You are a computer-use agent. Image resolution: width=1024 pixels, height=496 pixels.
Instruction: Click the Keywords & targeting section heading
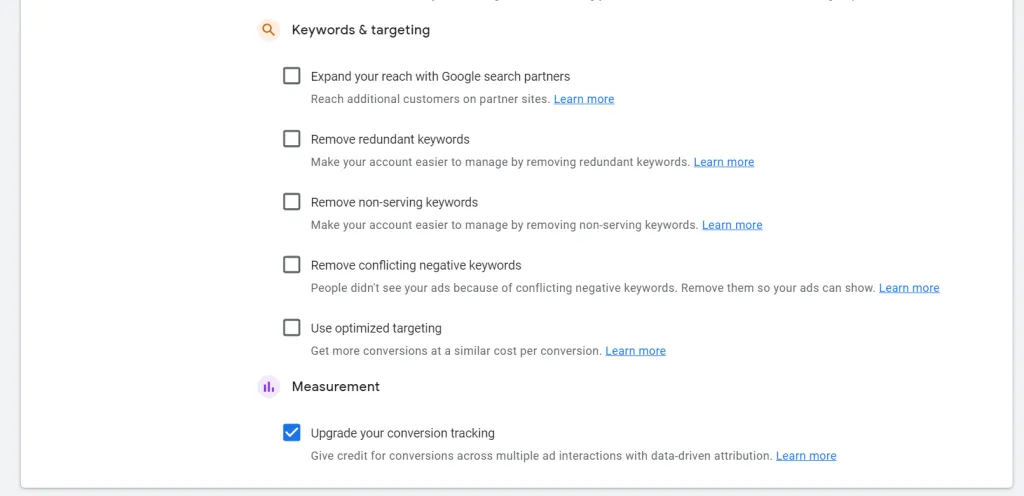[361, 30]
